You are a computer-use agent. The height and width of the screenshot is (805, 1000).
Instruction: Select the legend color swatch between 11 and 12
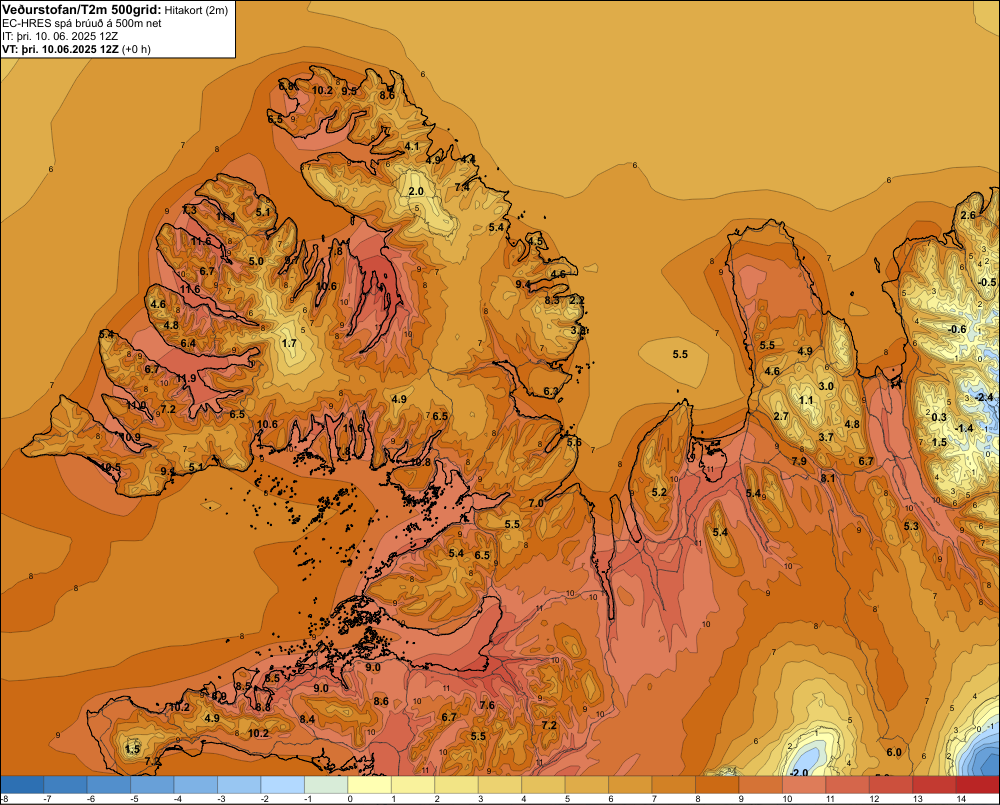(848, 785)
